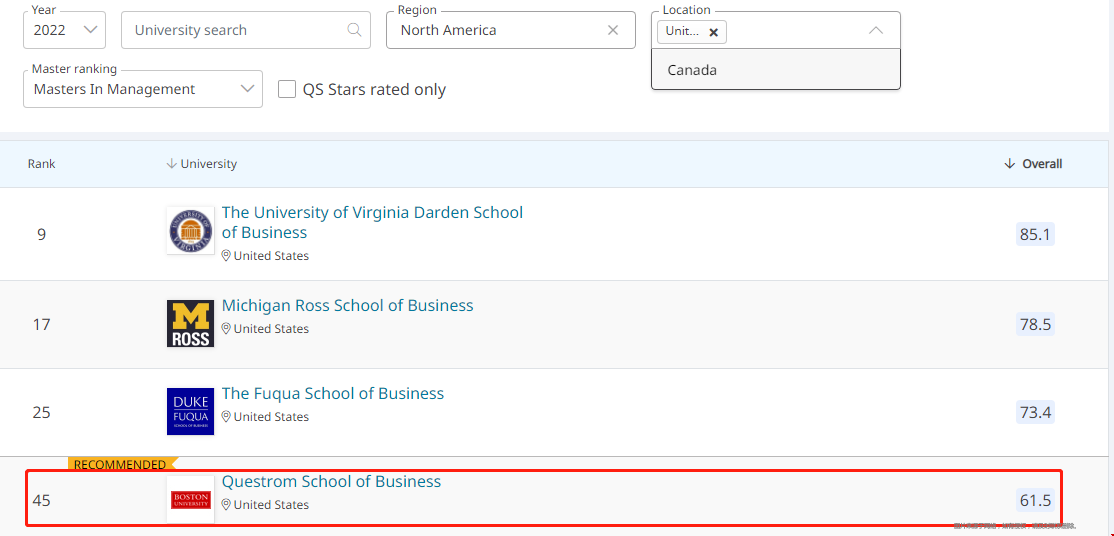
Task: Click the location pin under Darden School
Action: coord(227,256)
